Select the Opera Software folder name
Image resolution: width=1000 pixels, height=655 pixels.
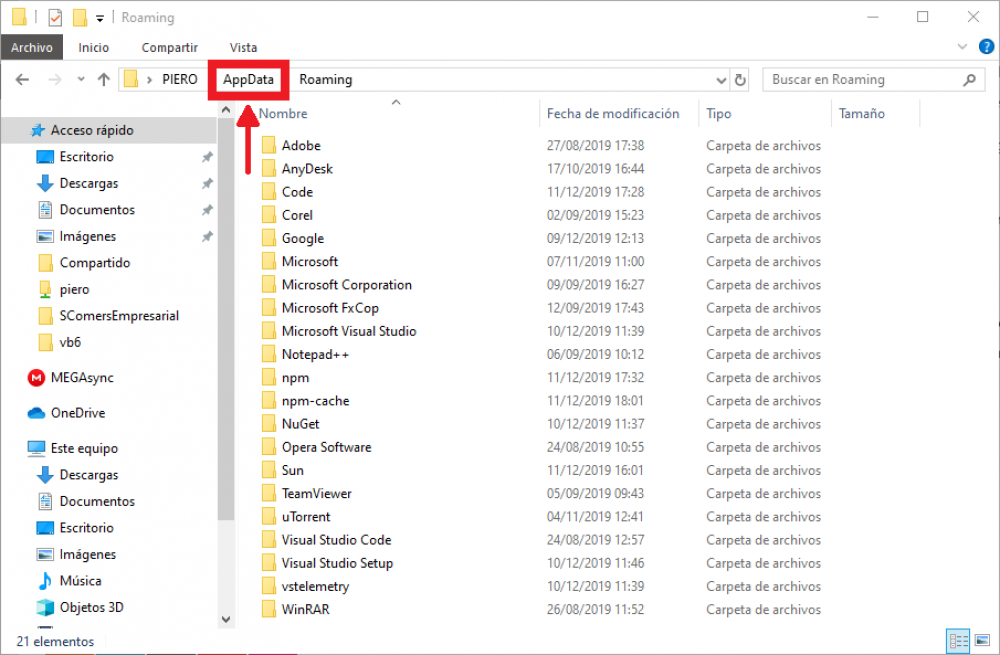click(327, 447)
